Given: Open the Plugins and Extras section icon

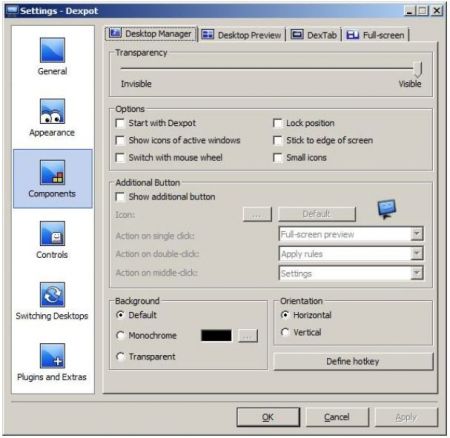Looking at the screenshot, I should coord(52,356).
